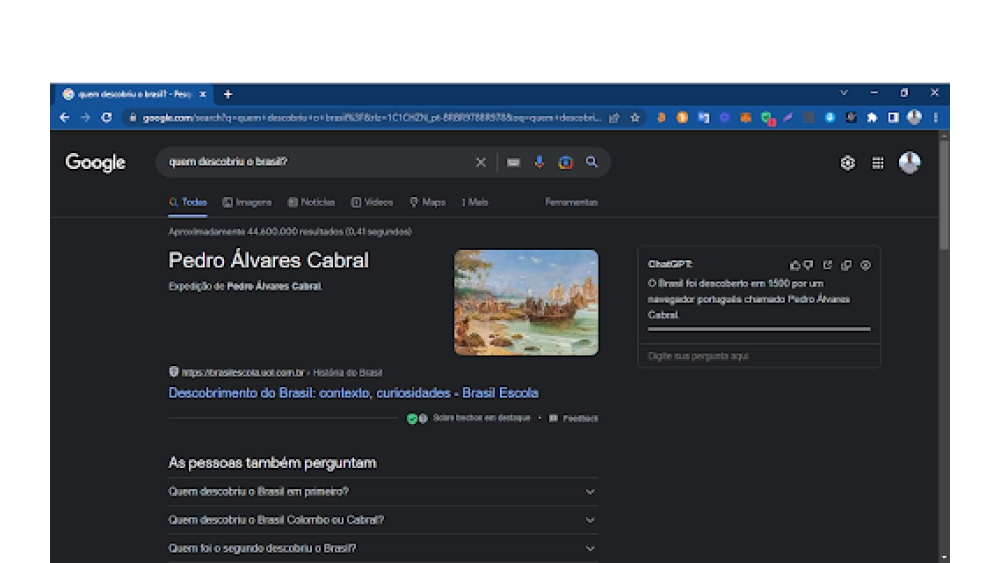
Task: Click the rightmost circular icon in ChatGPT panel
Action: coord(865,265)
